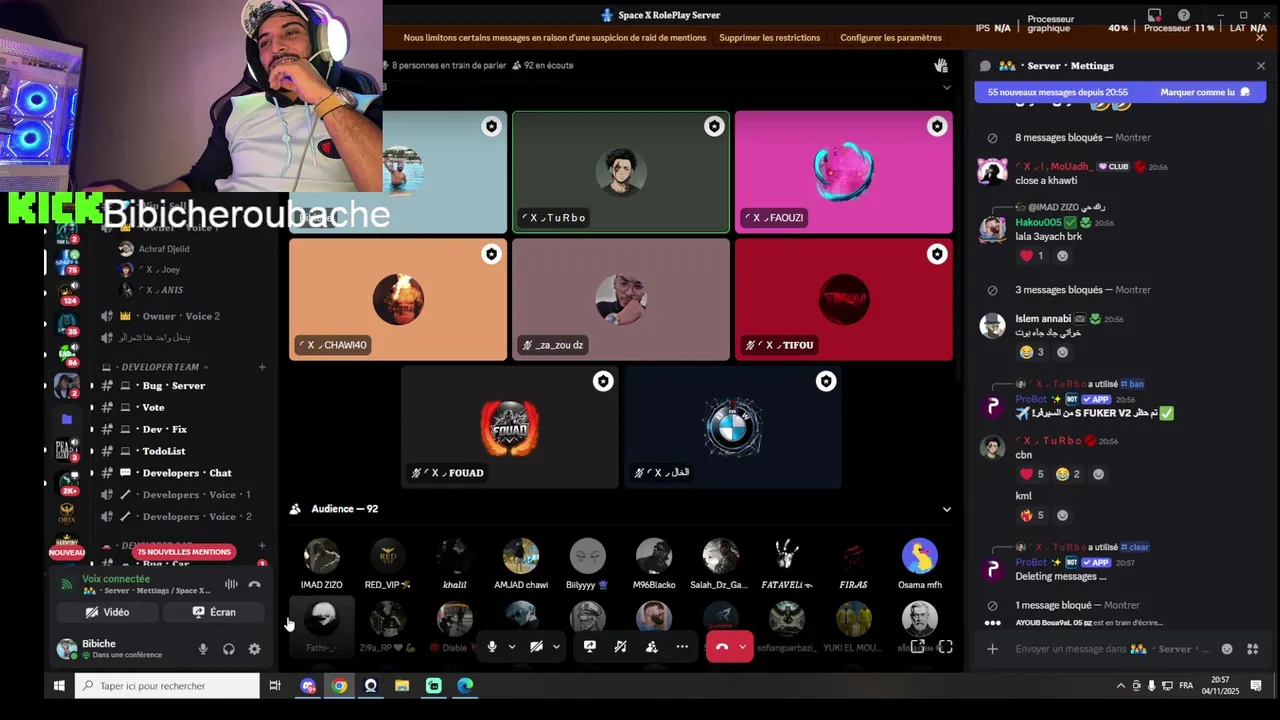The width and height of the screenshot is (1280, 720).
Task: Toggle heart reaction 5 on cbn message
Action: (x=1031, y=474)
